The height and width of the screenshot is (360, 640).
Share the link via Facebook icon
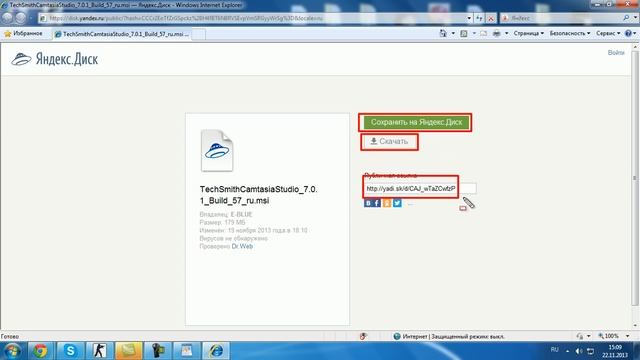tap(377, 203)
